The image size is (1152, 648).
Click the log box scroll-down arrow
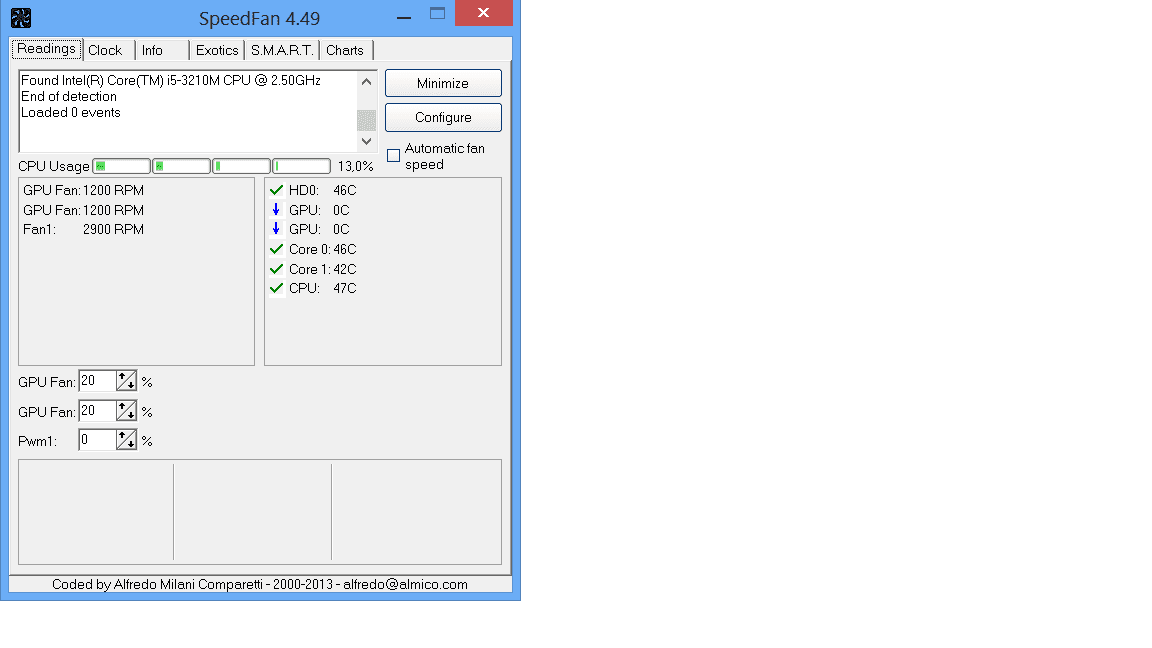pyautogui.click(x=367, y=141)
